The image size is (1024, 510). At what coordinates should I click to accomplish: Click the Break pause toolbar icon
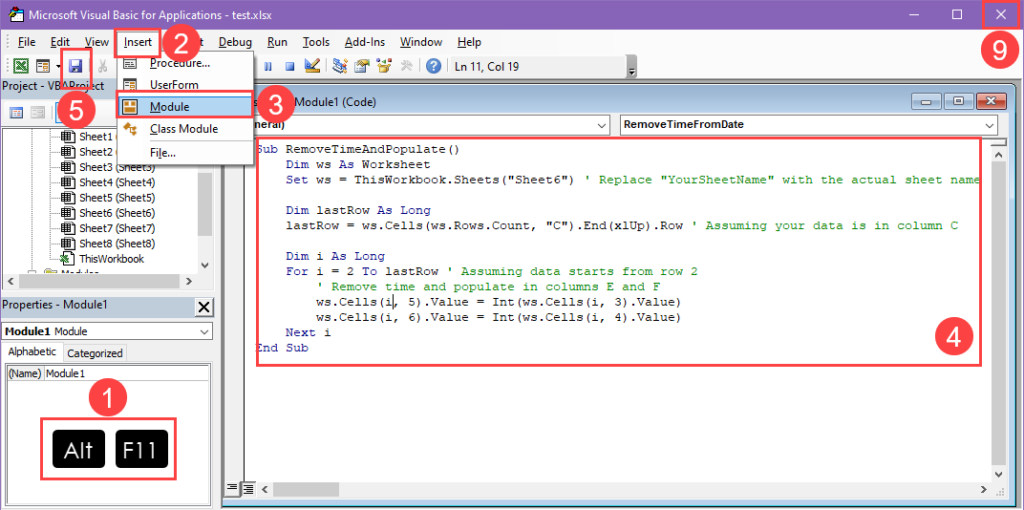(x=268, y=66)
